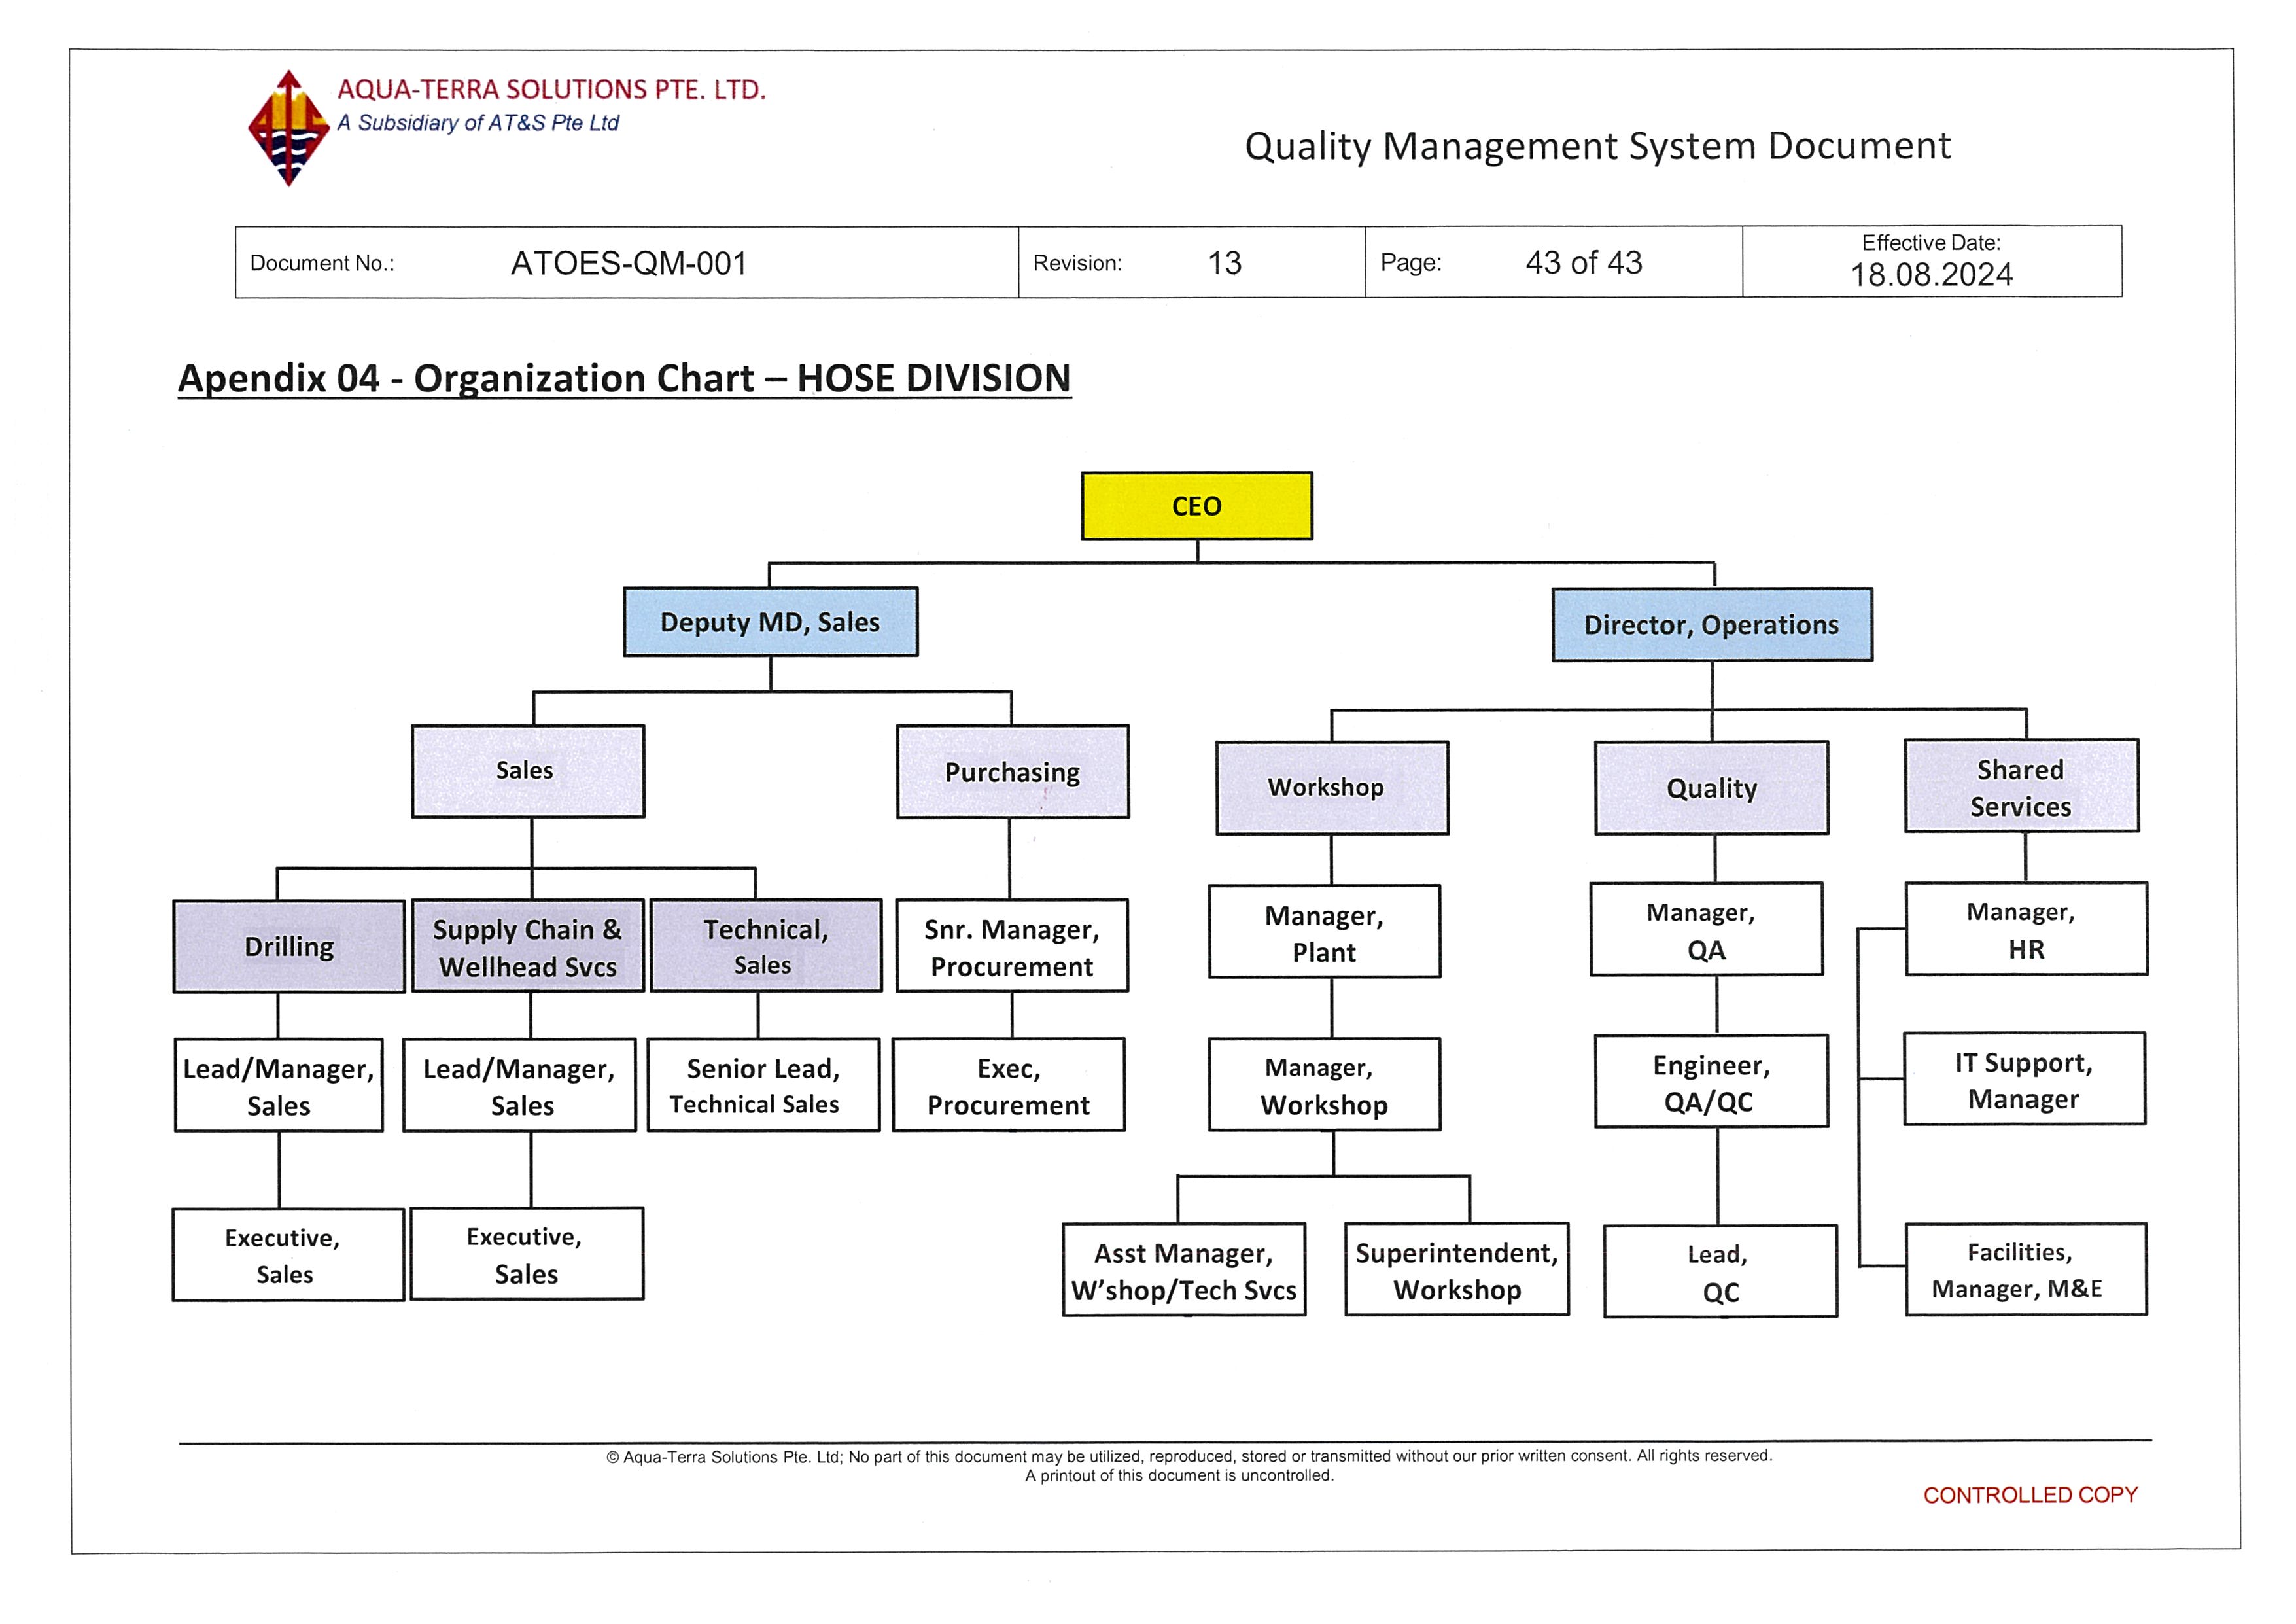Click the Appendix 04 Organization Chart heading

[x=624, y=378]
